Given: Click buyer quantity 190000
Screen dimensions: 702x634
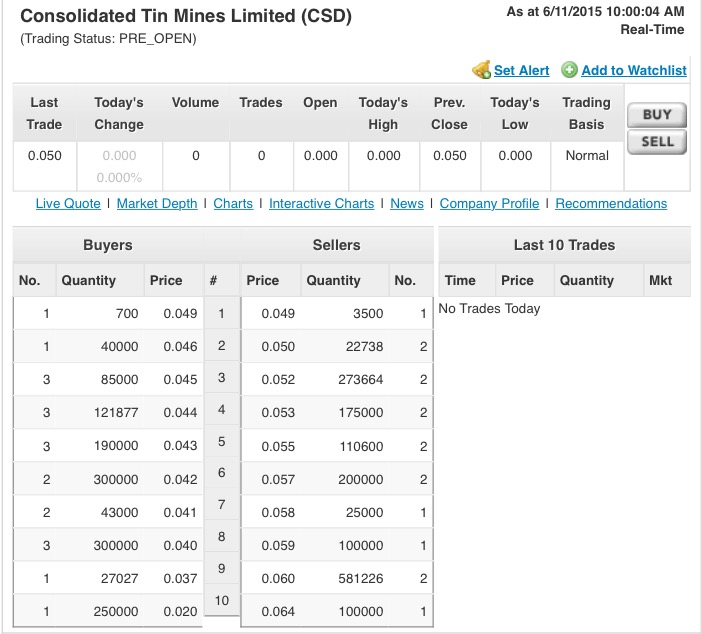Looking at the screenshot, I should [x=116, y=446].
